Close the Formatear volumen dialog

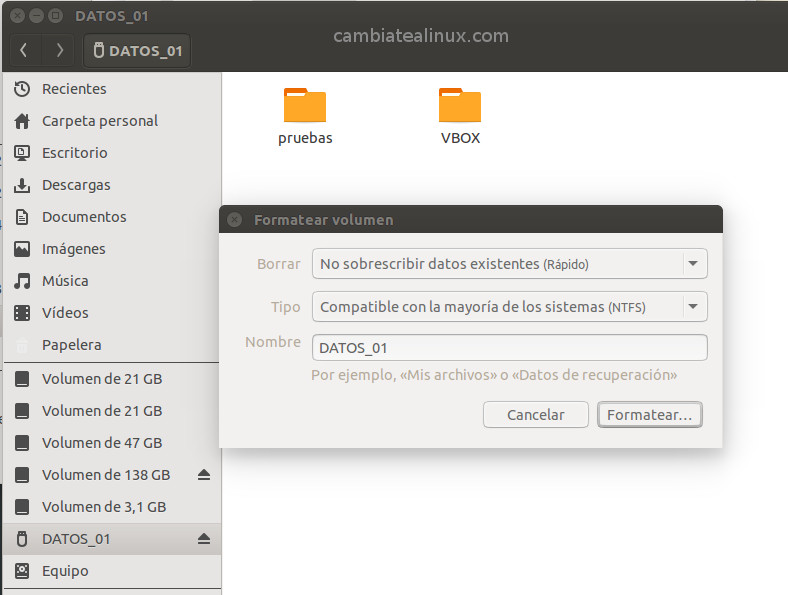(234, 220)
